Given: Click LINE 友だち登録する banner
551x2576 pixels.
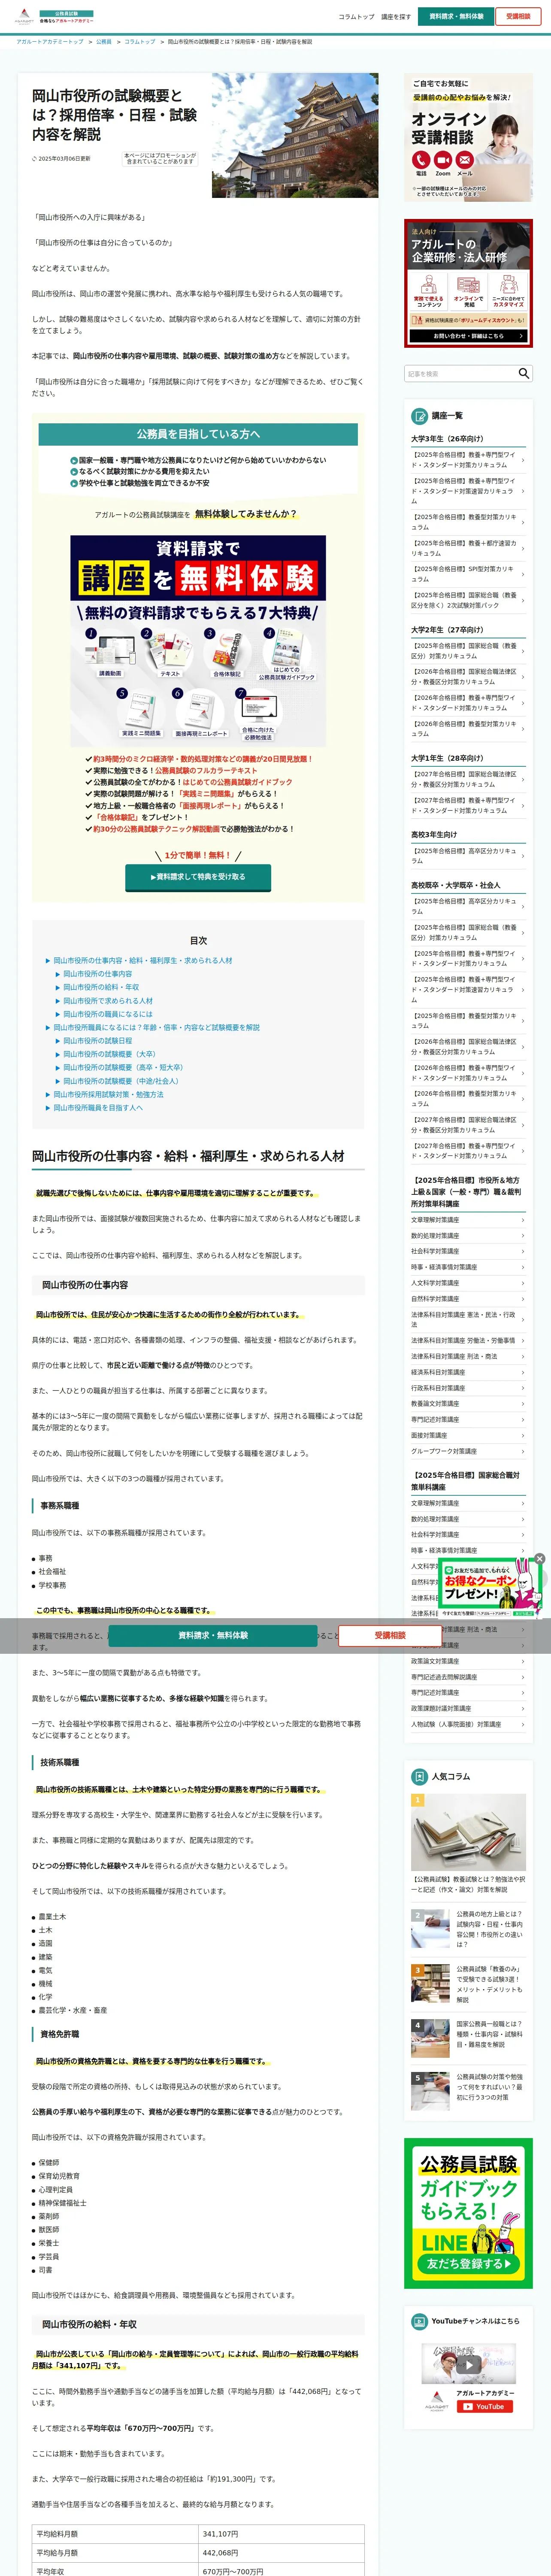Looking at the screenshot, I should (468, 2213).
